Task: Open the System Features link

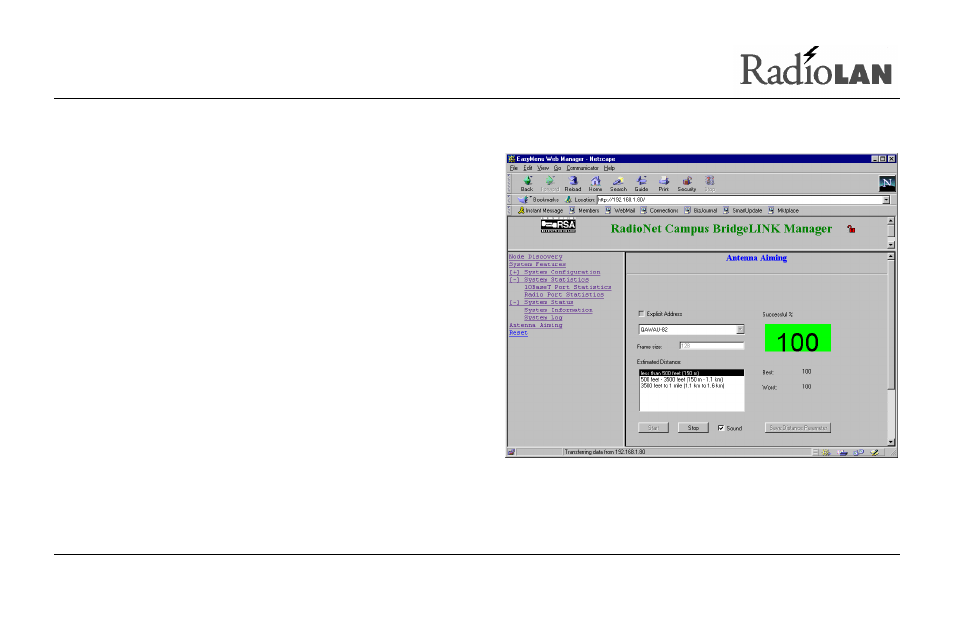Action: click(537, 265)
